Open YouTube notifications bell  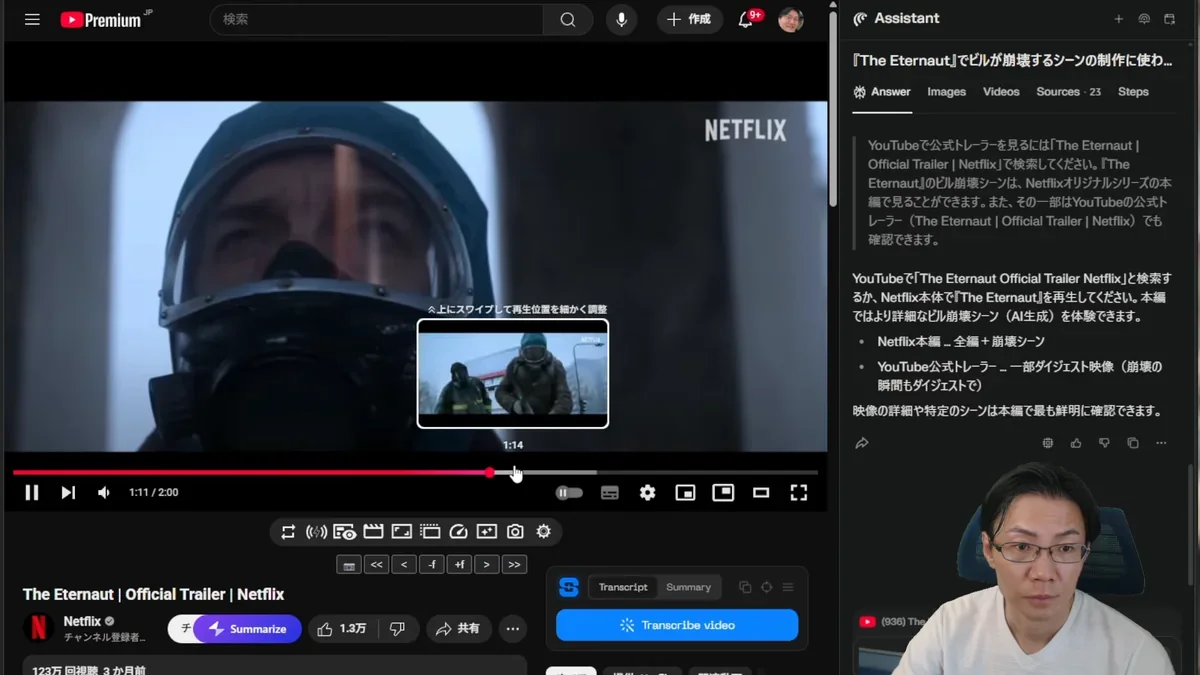746,20
